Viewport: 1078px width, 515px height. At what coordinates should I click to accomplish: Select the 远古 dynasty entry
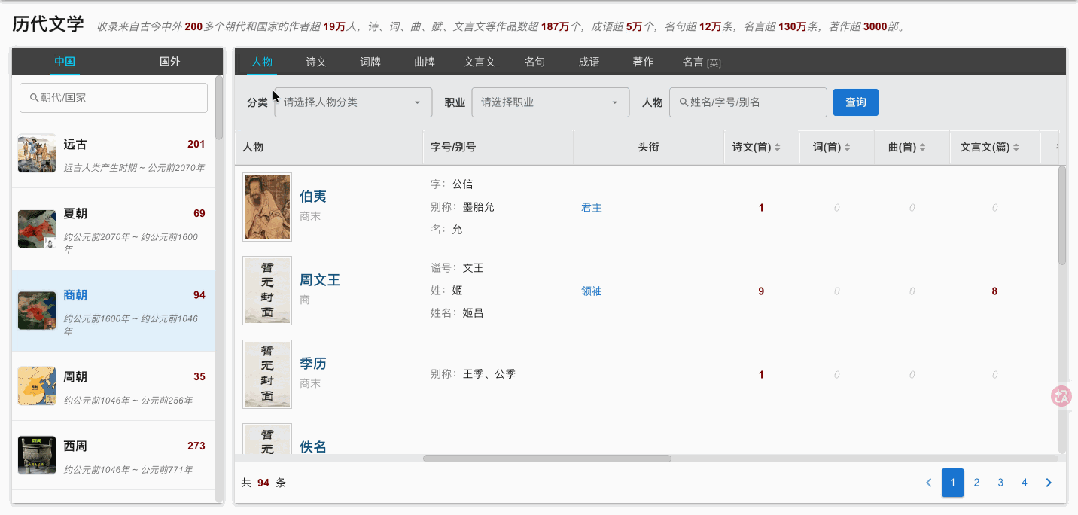tap(113, 153)
